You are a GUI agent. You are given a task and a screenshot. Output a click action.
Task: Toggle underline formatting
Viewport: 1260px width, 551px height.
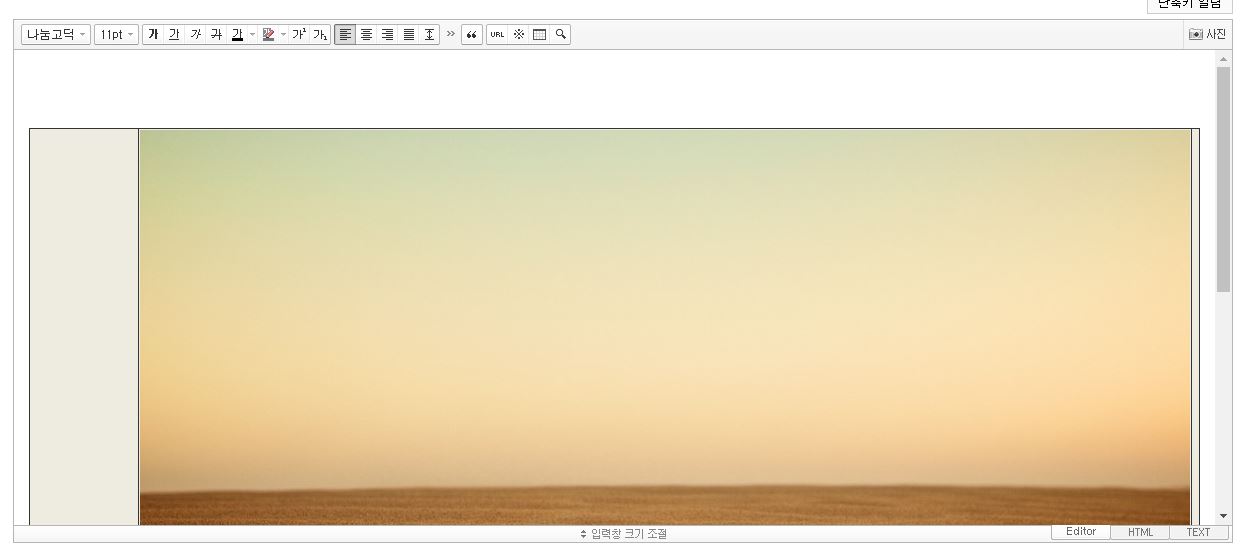point(174,34)
